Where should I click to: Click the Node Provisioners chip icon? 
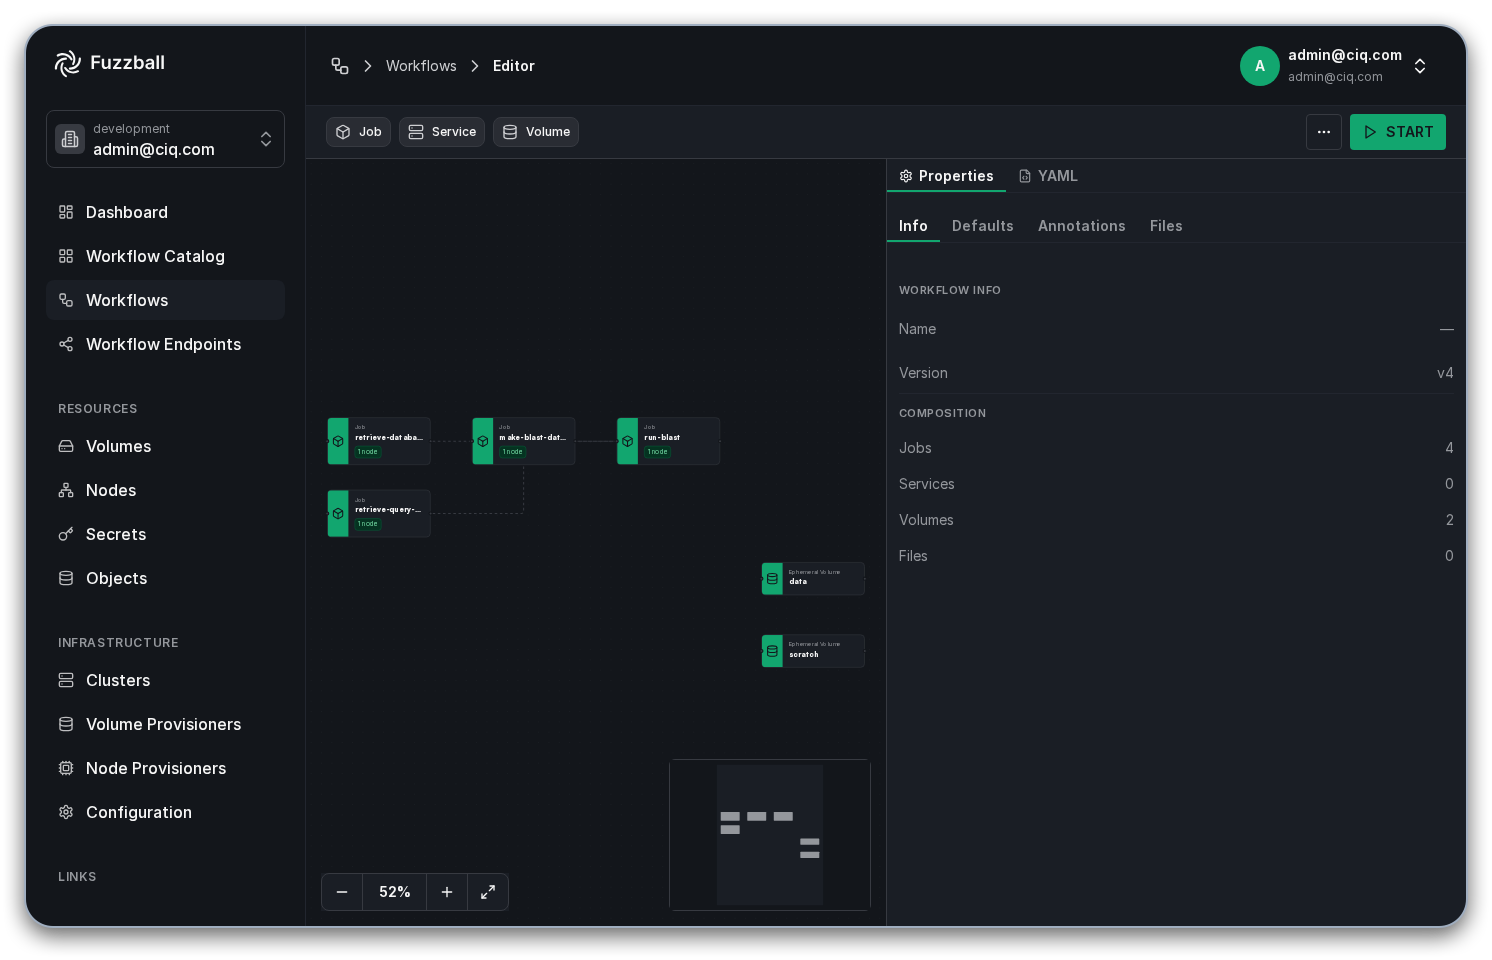(x=66, y=768)
